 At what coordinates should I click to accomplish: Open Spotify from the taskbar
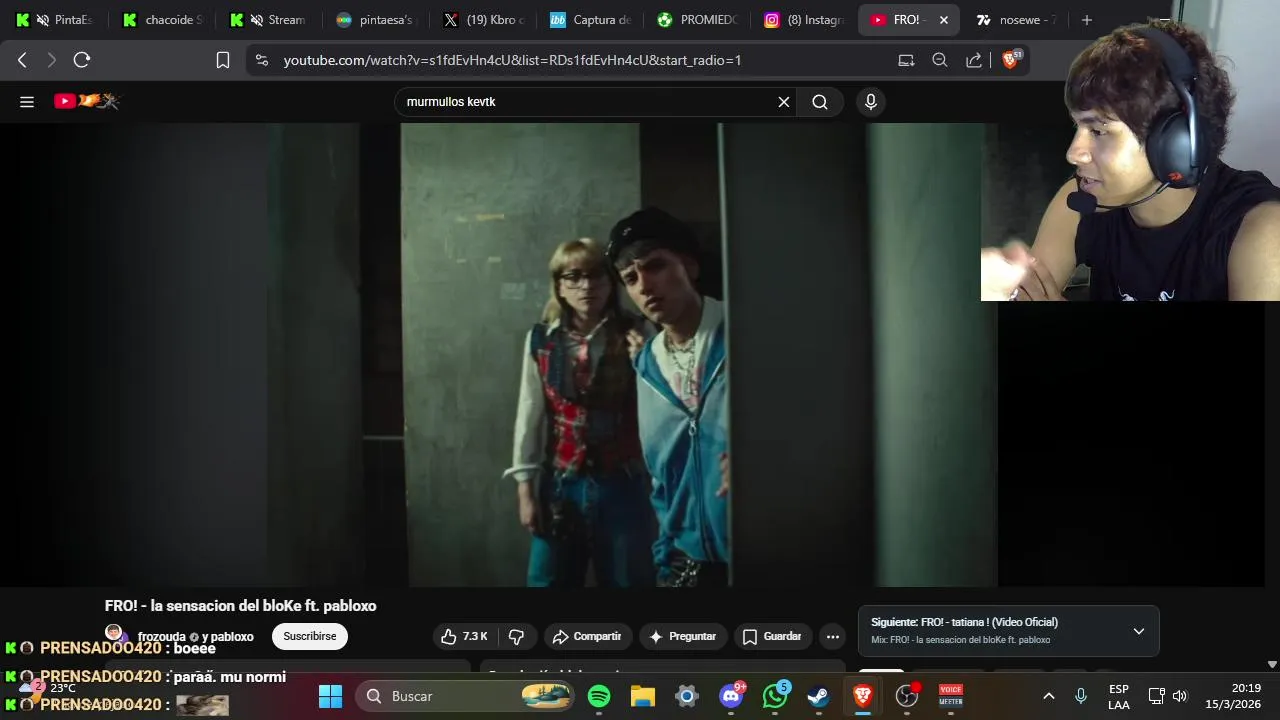point(599,696)
